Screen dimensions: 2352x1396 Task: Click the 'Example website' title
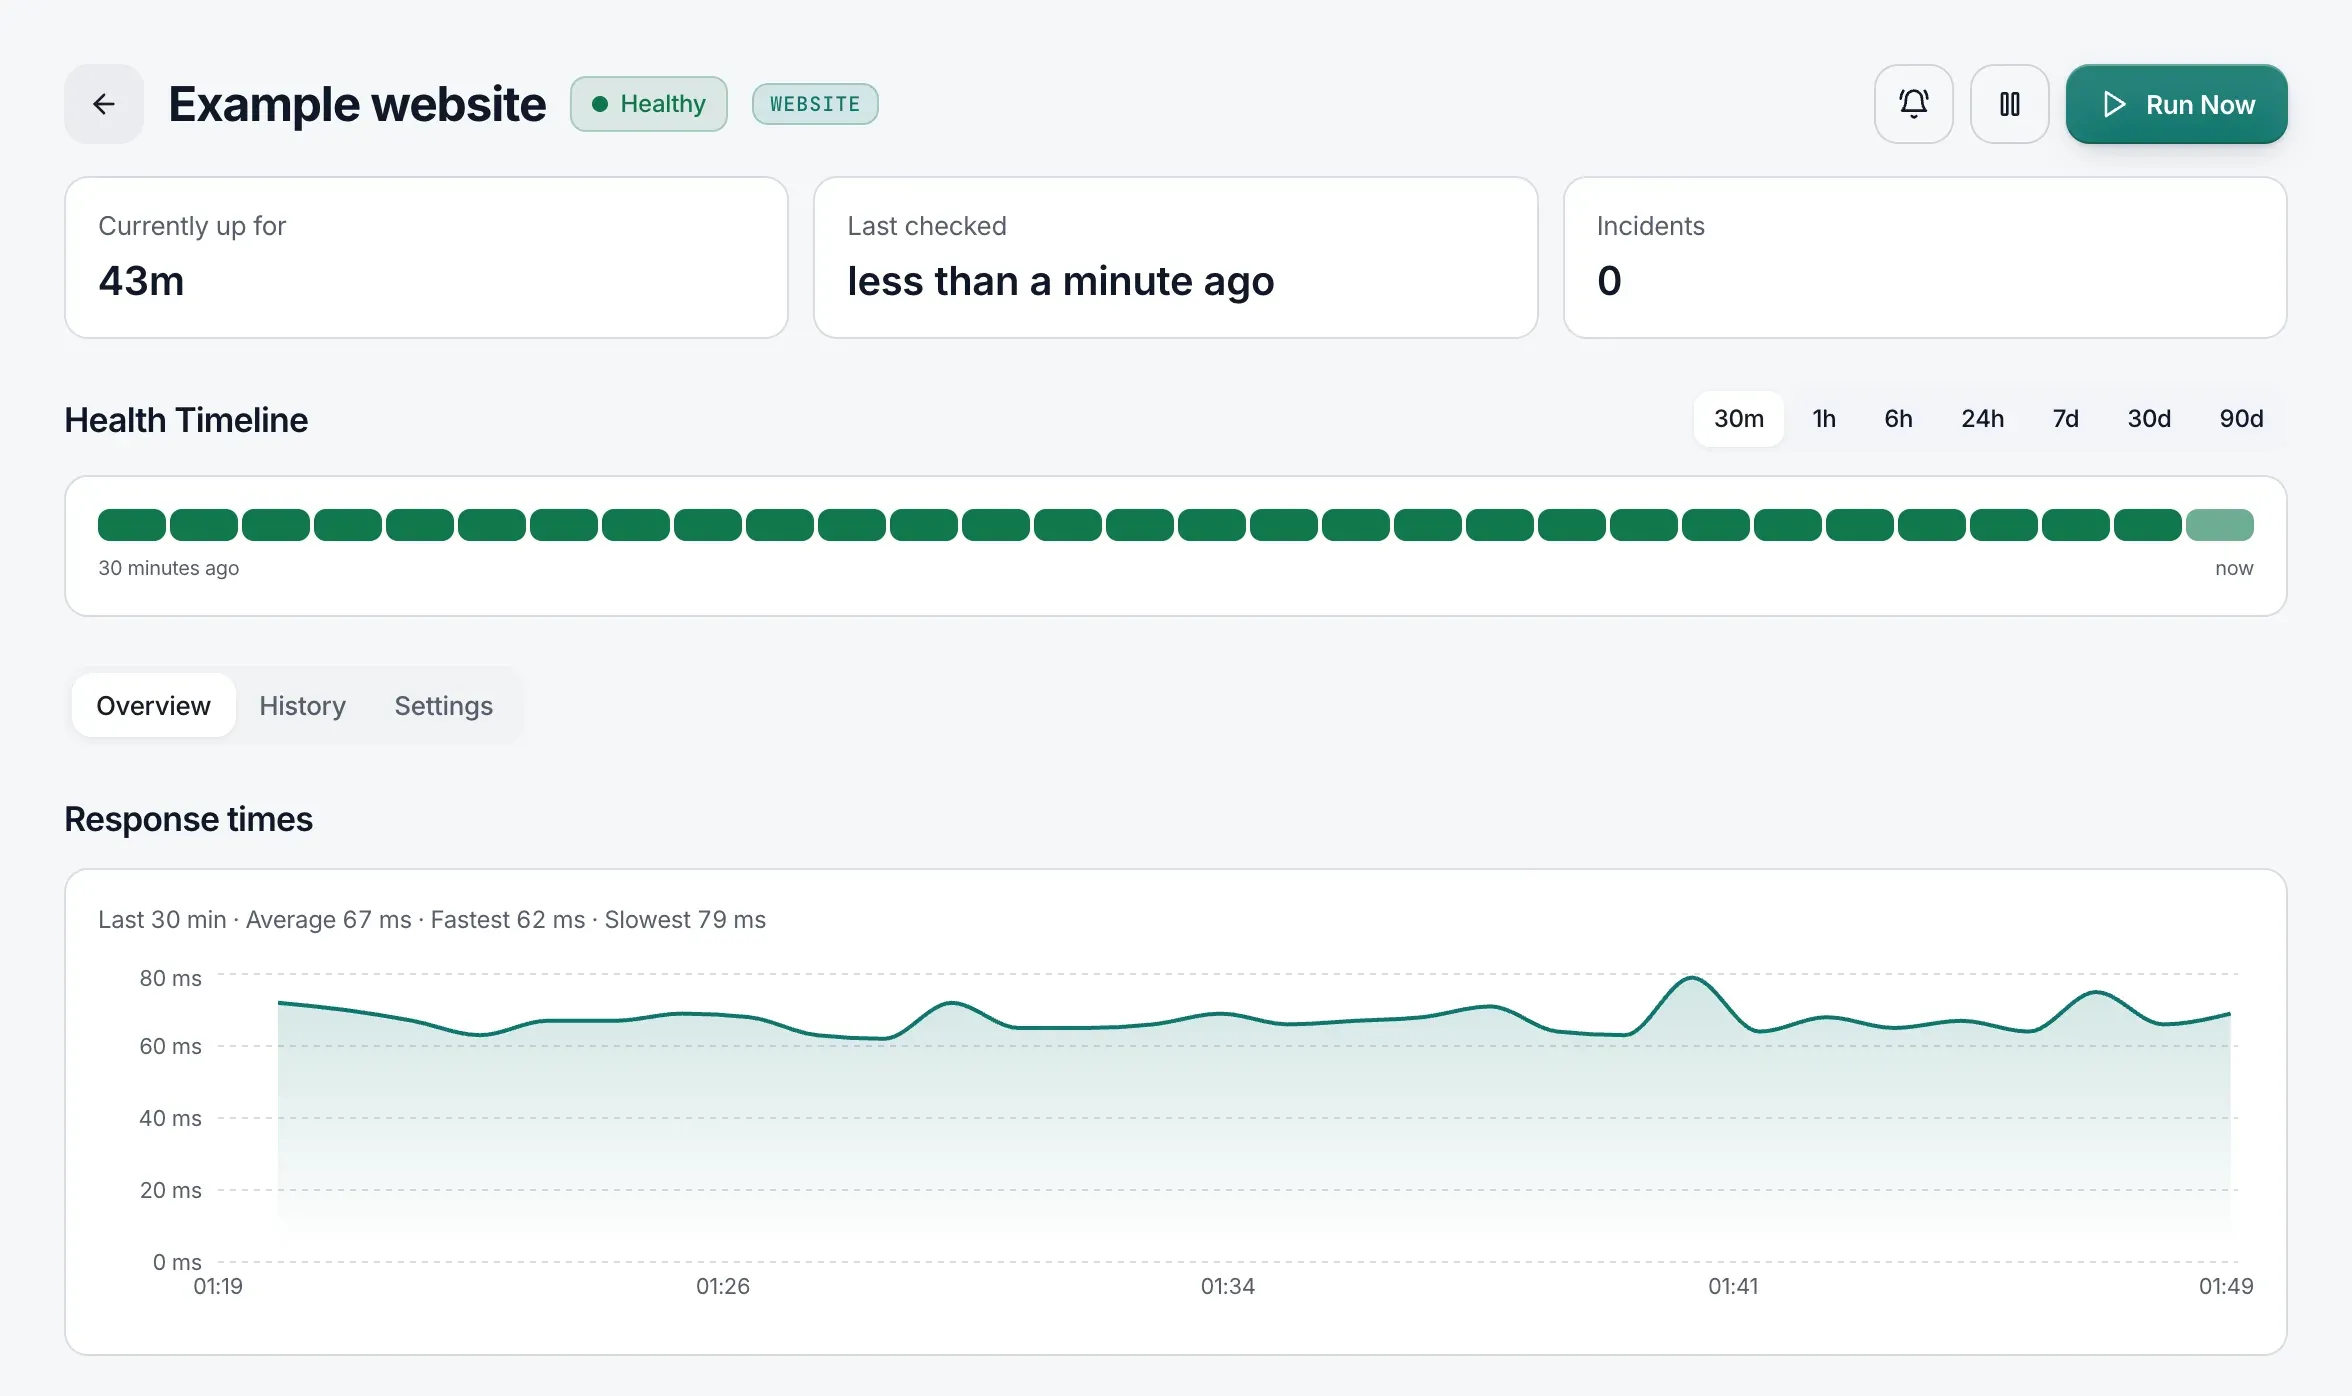click(x=357, y=104)
